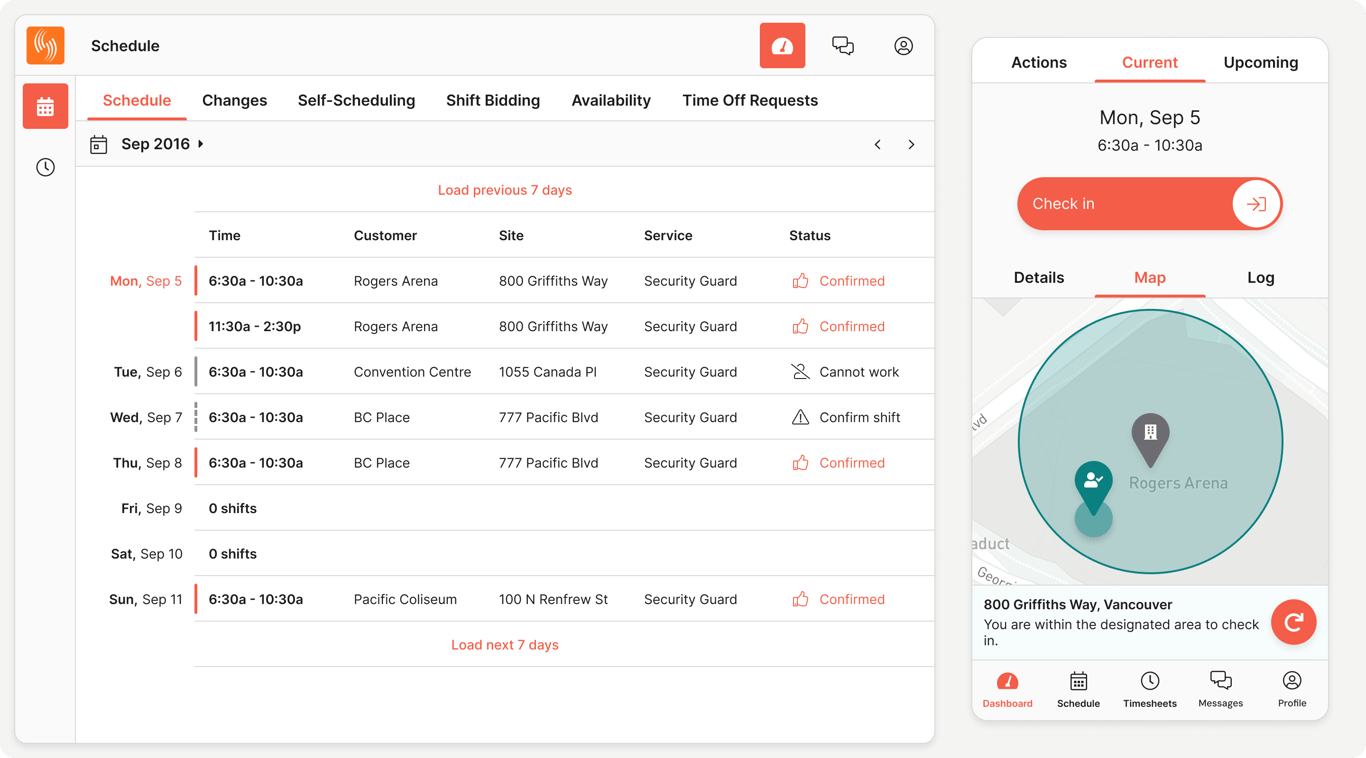Expand the Sep 2016 month picker arrow
The height and width of the screenshot is (758, 1366).
pos(201,144)
